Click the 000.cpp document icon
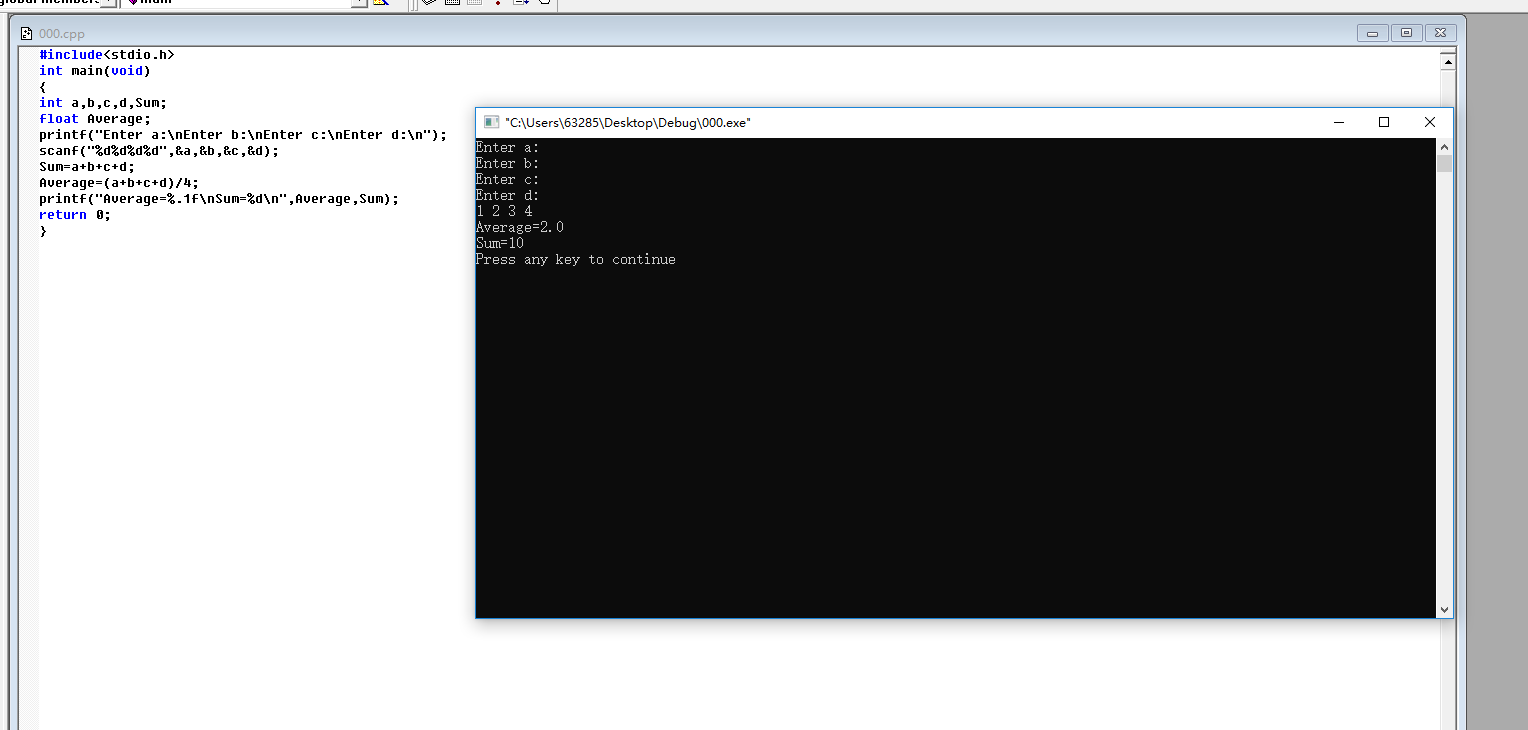1528x730 pixels. (x=27, y=33)
